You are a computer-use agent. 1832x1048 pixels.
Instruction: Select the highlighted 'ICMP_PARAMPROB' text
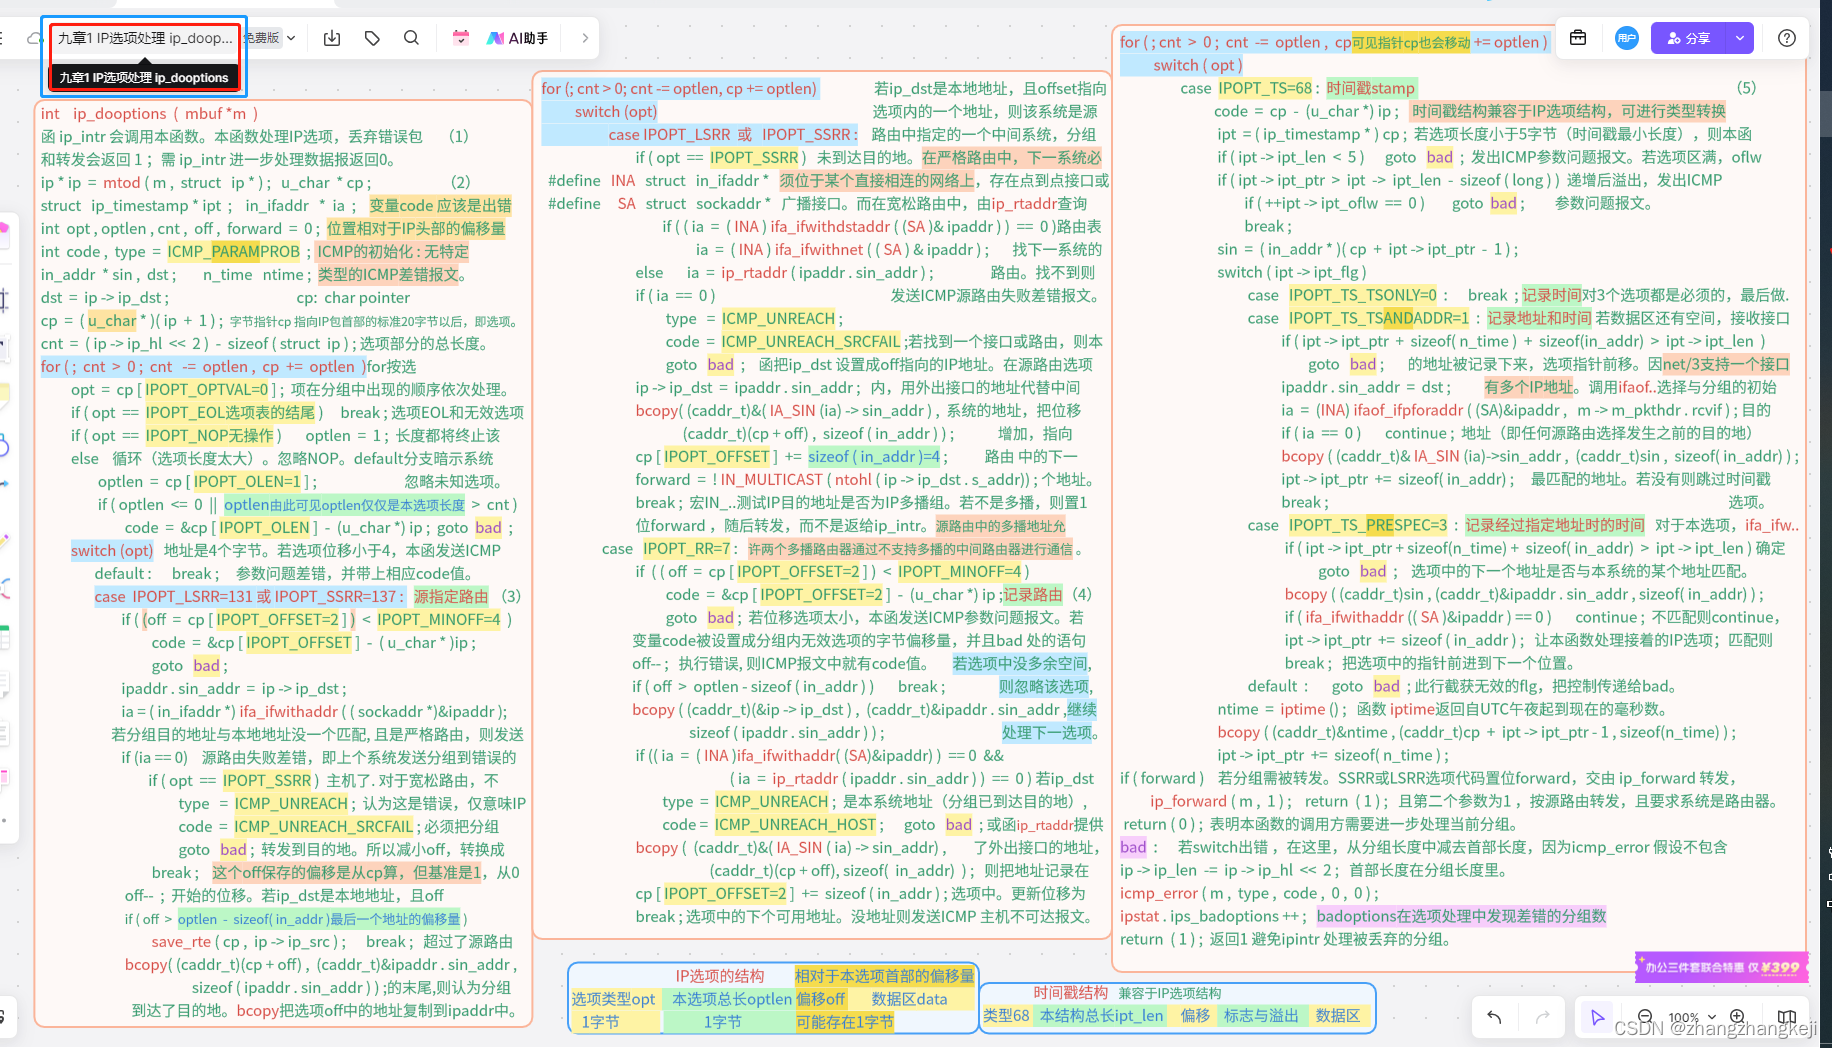click(x=234, y=251)
